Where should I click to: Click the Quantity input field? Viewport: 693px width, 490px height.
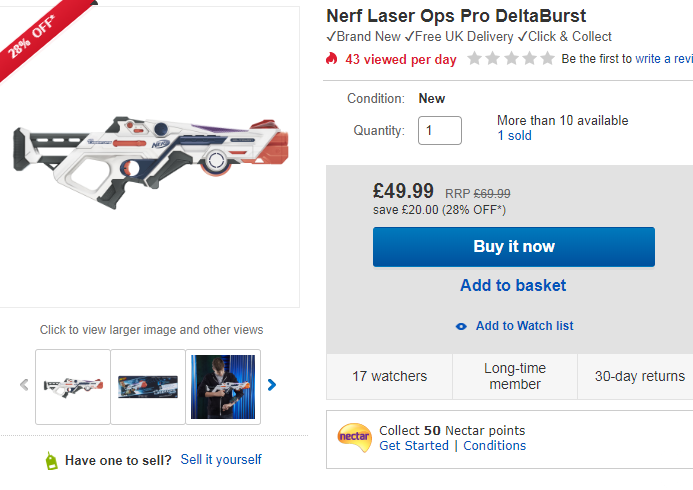(x=440, y=130)
